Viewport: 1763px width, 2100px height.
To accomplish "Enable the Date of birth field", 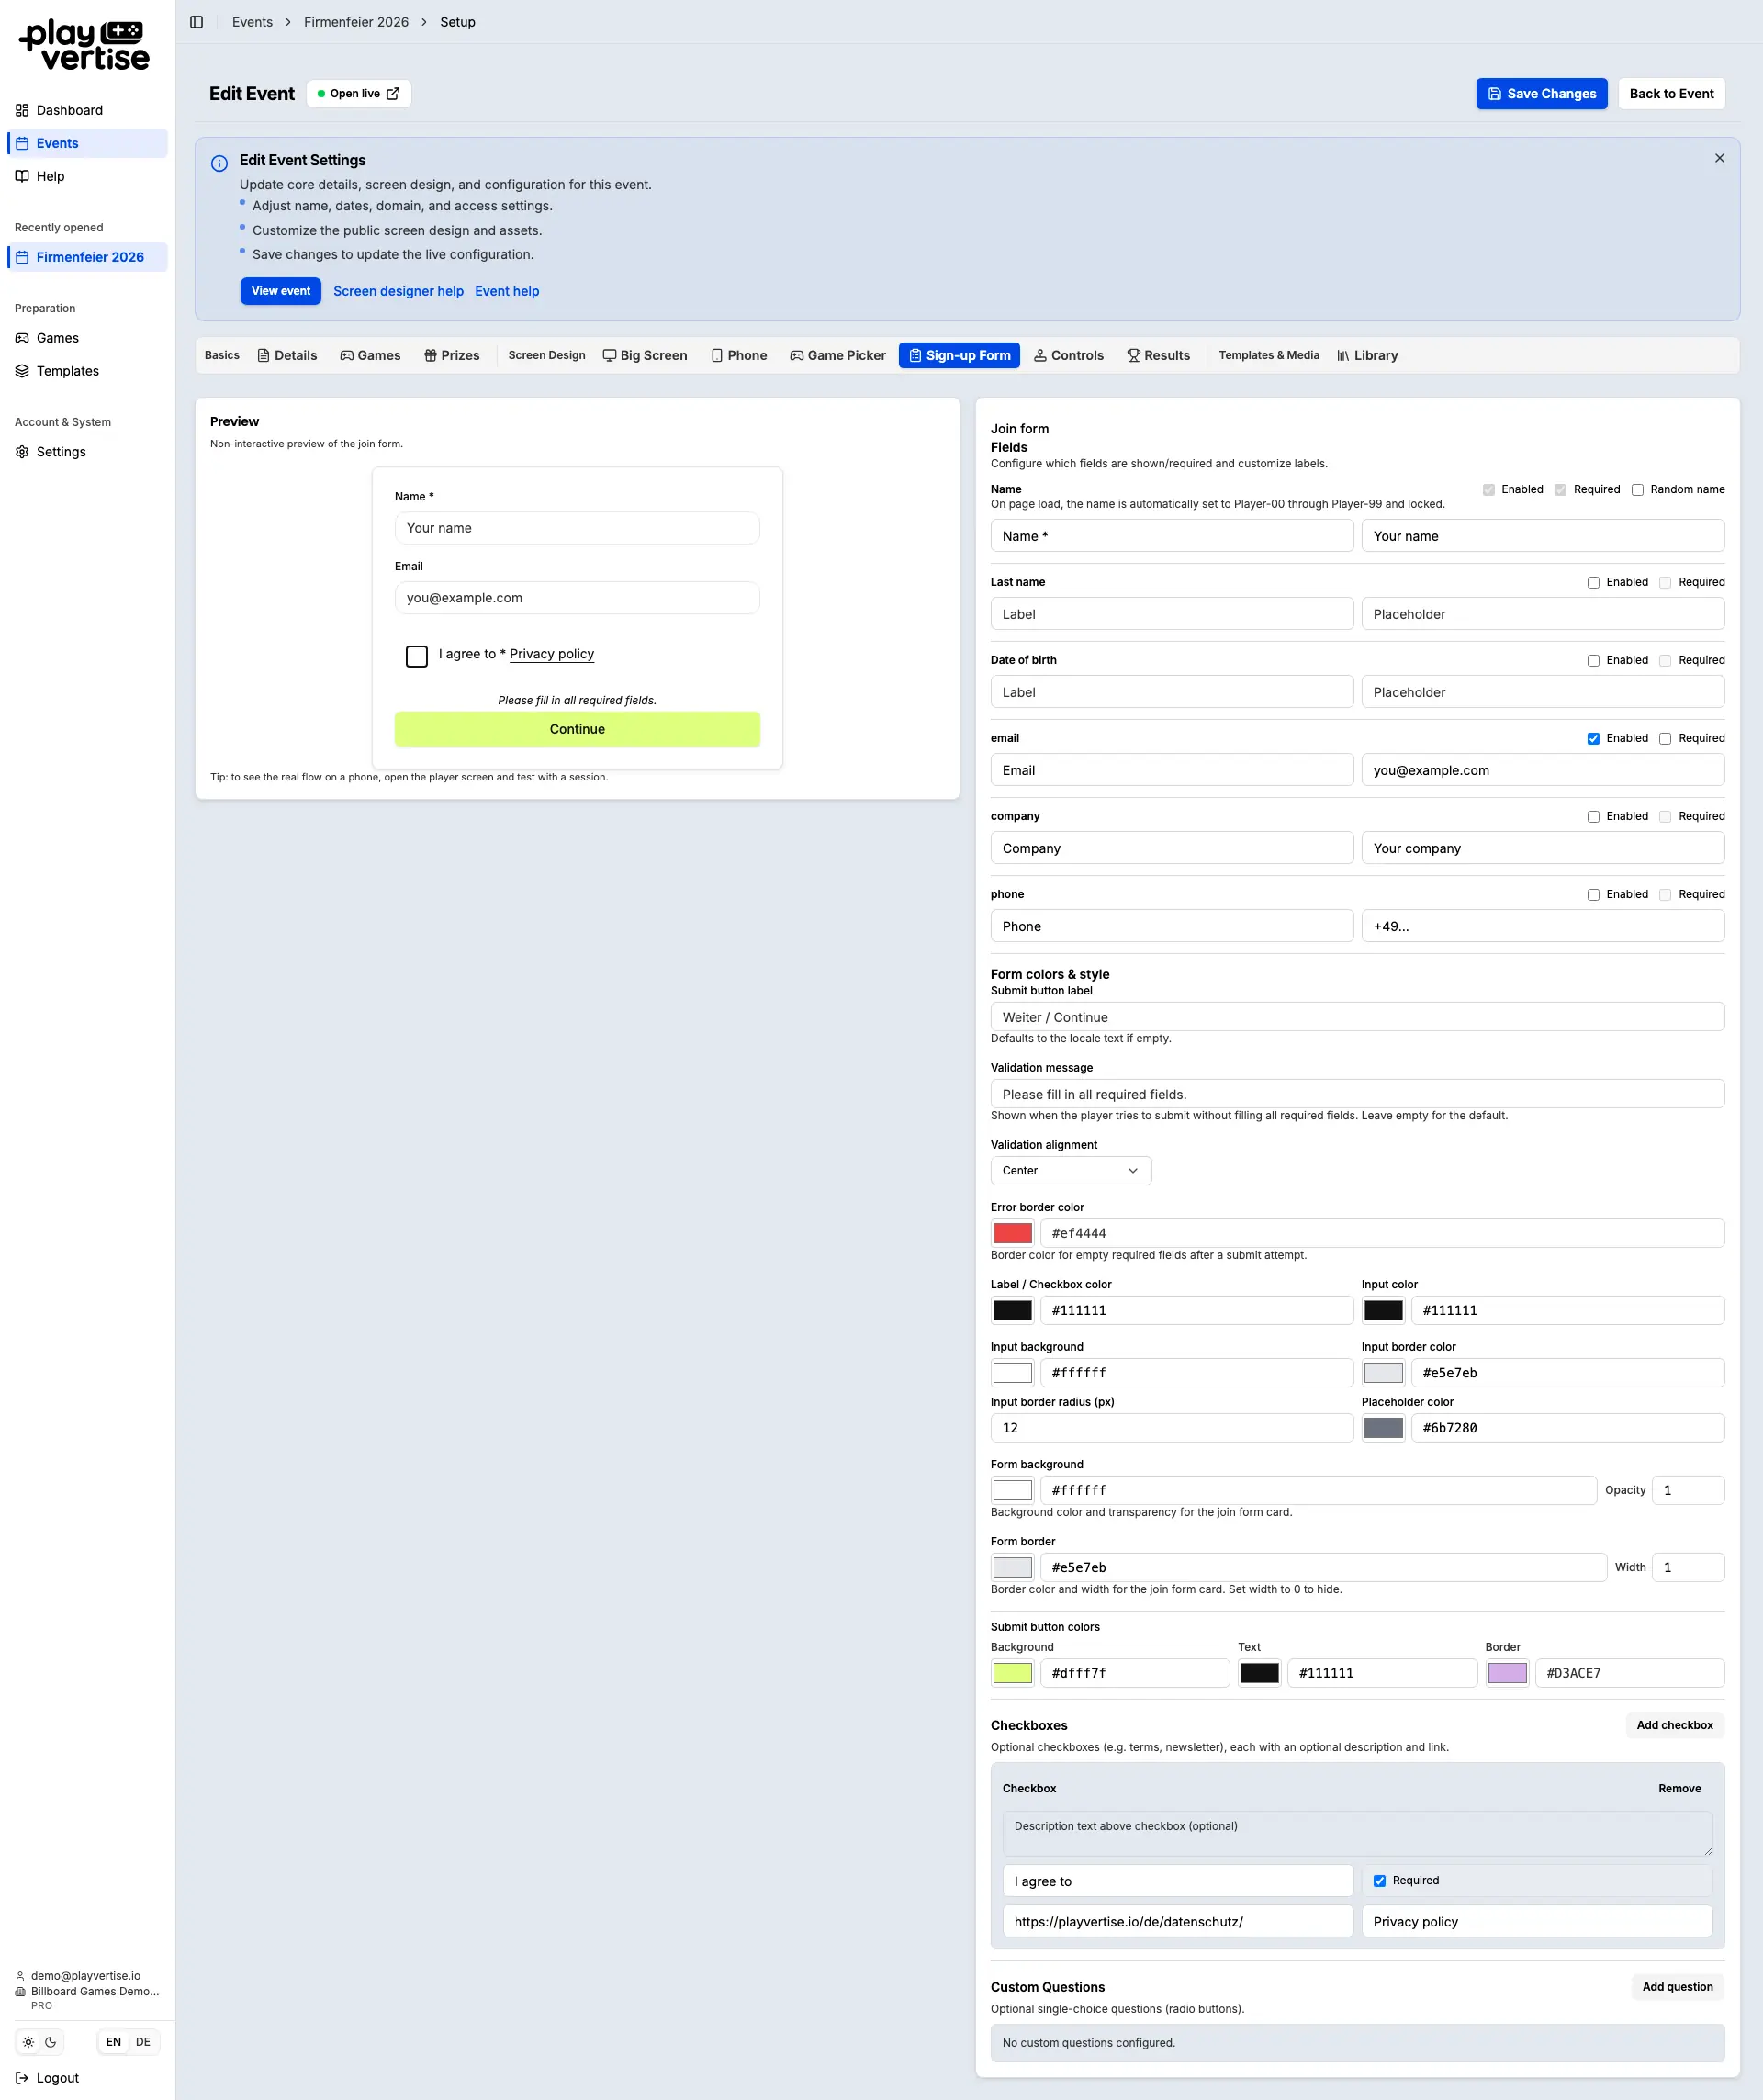I will 1593,660.
